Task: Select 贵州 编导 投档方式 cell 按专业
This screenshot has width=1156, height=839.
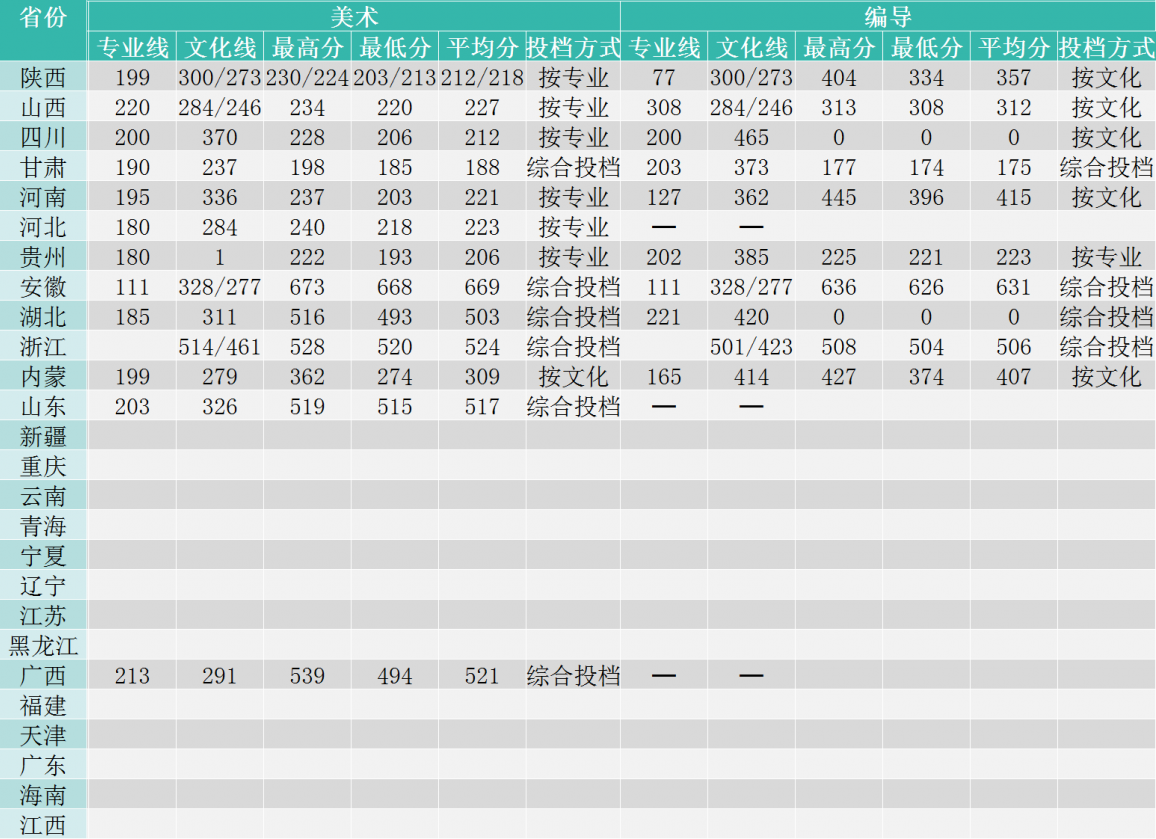Action: [x=1106, y=258]
